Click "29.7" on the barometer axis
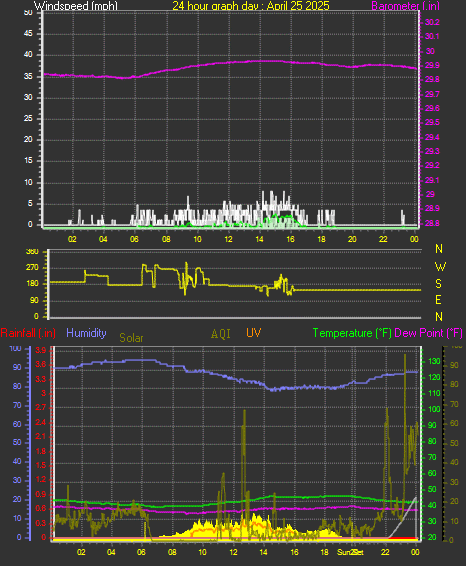The width and height of the screenshot is (466, 566). pyautogui.click(x=432, y=94)
